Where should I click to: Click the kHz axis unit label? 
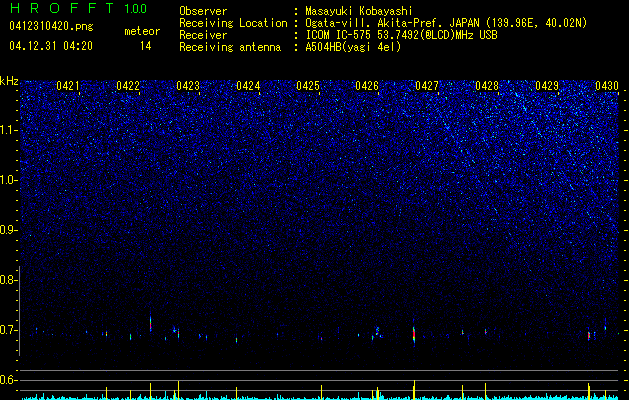(9, 81)
